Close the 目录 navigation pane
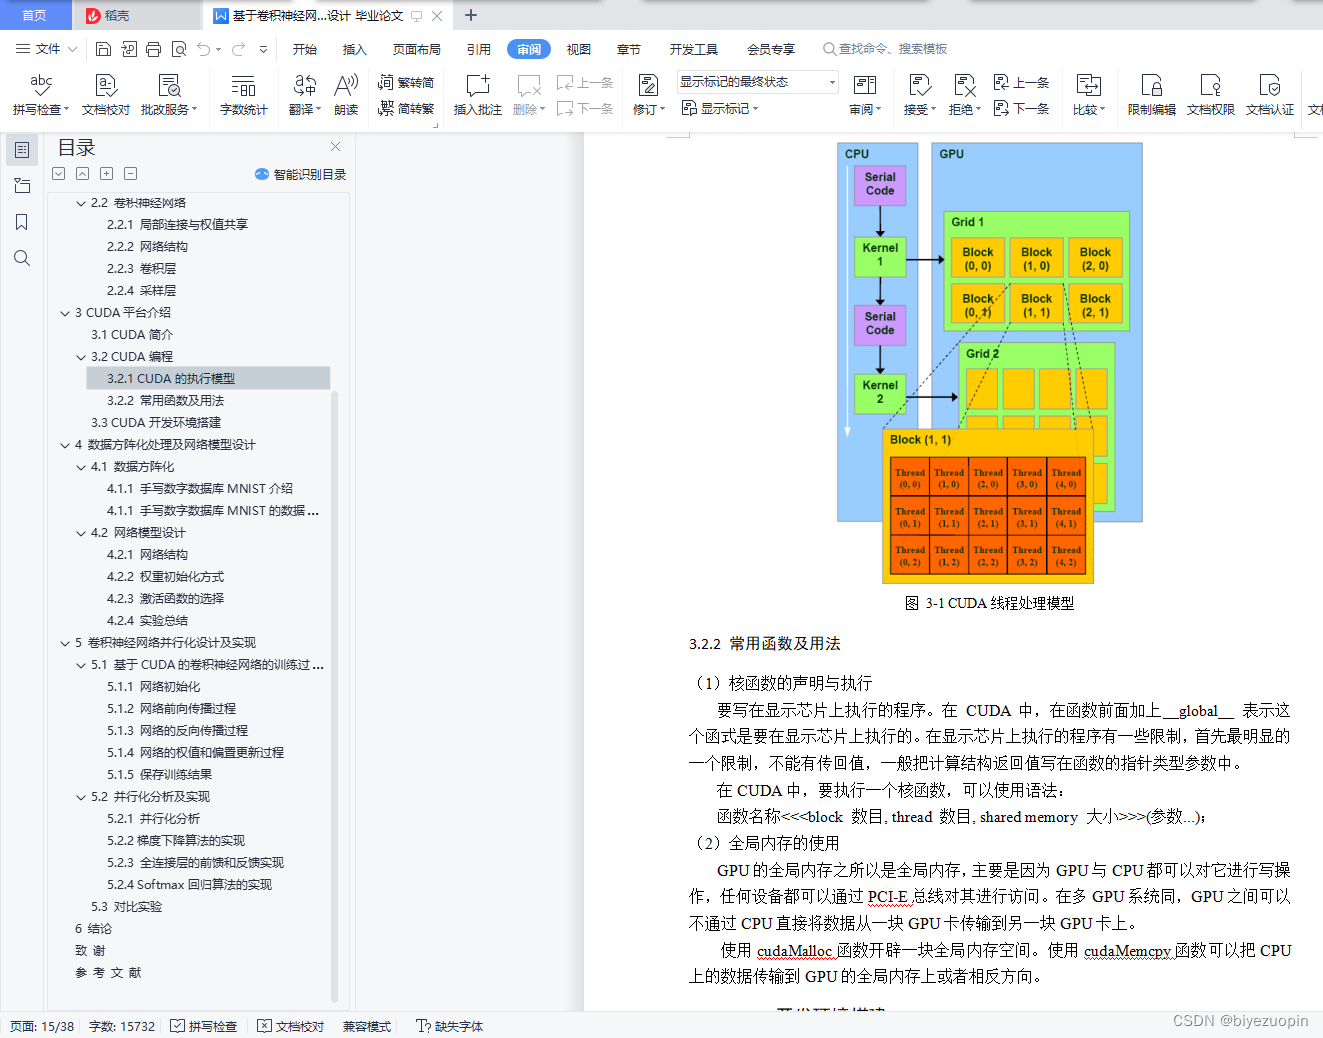 (x=335, y=147)
